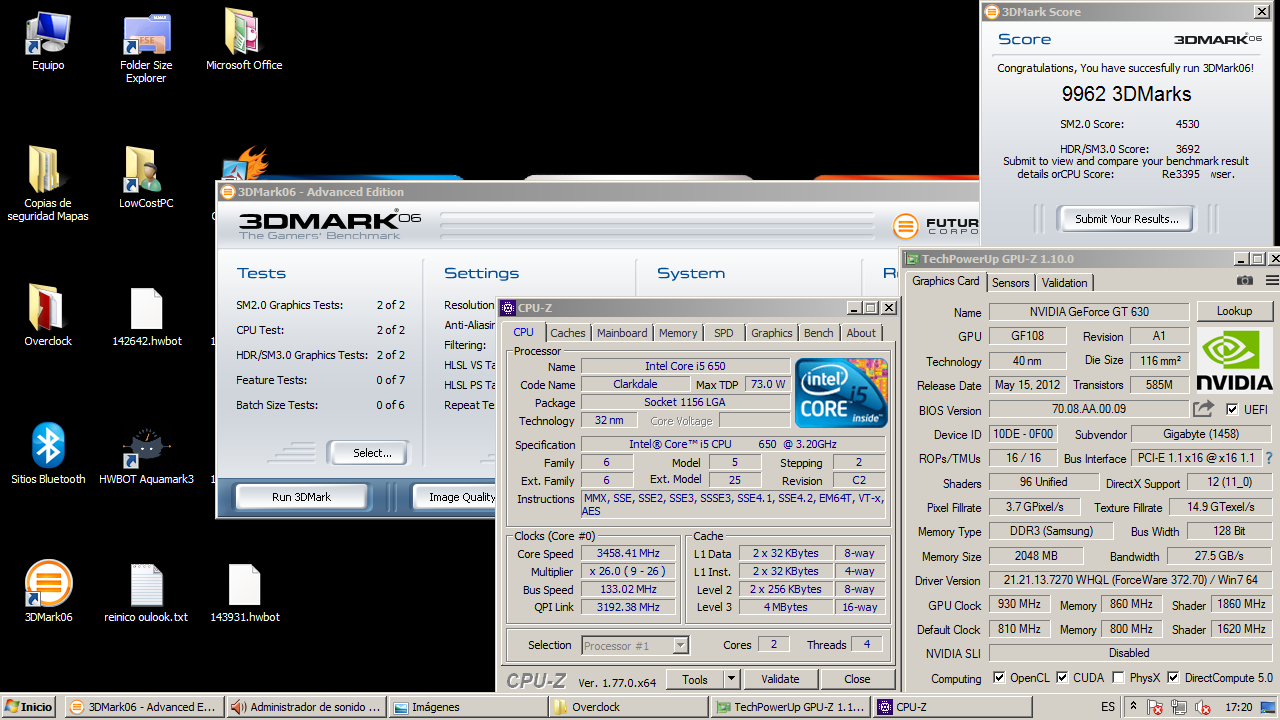The image size is (1280, 720).
Task: Switch to the Graphics tab in CPU-Z
Action: 772,333
